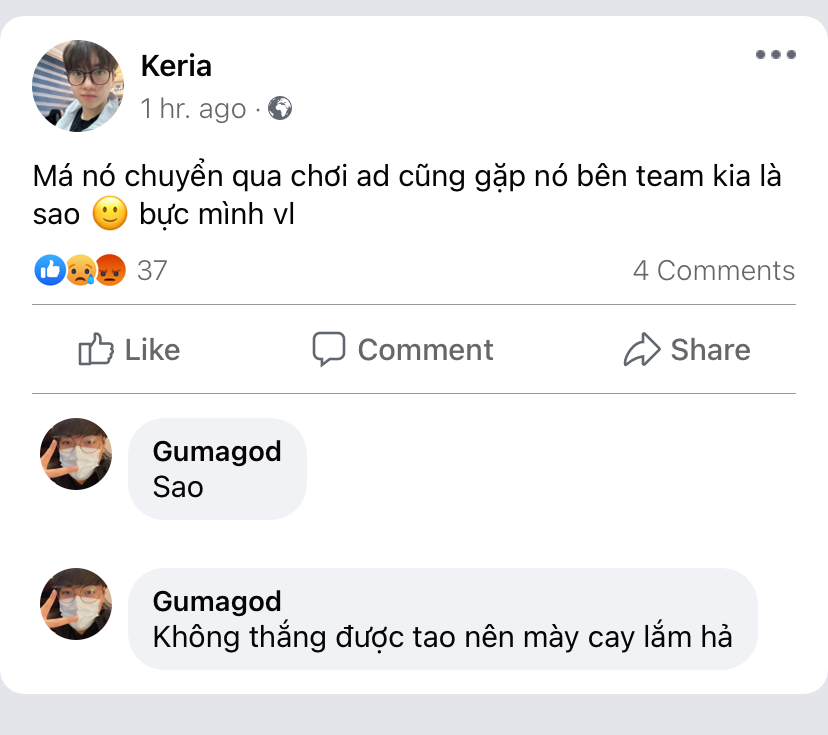Select the "Sao" comment text

click(x=178, y=487)
